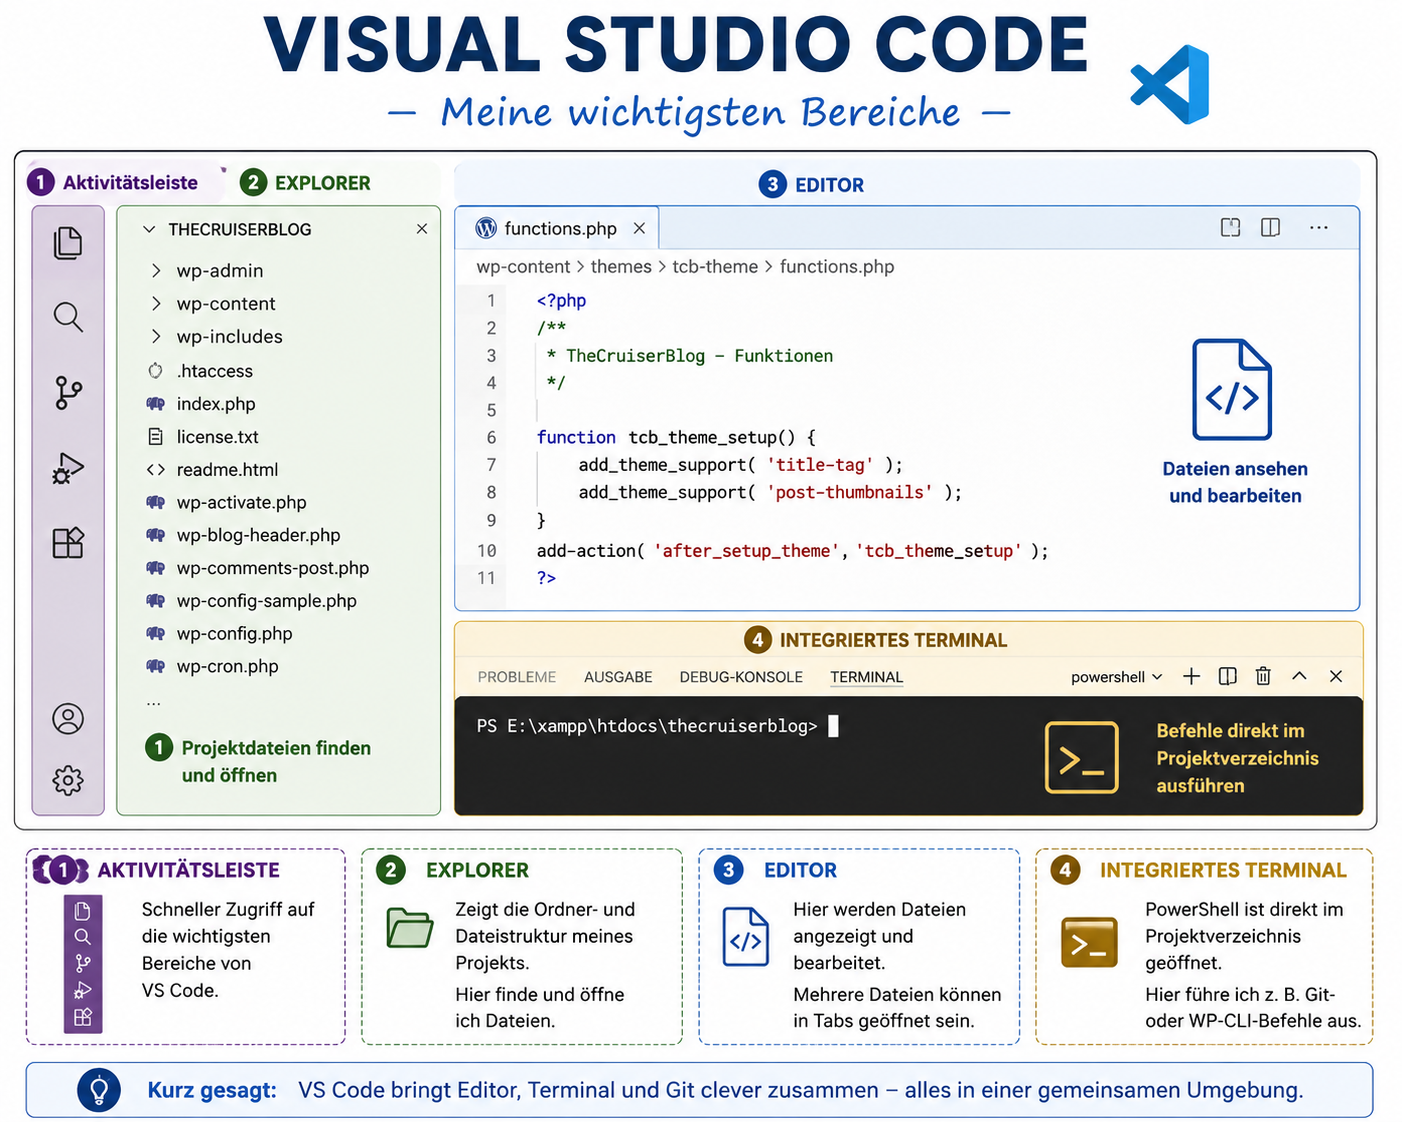Image resolution: width=1402 pixels, height=1122 pixels.
Task: Split the terminal panel
Action: [1228, 676]
